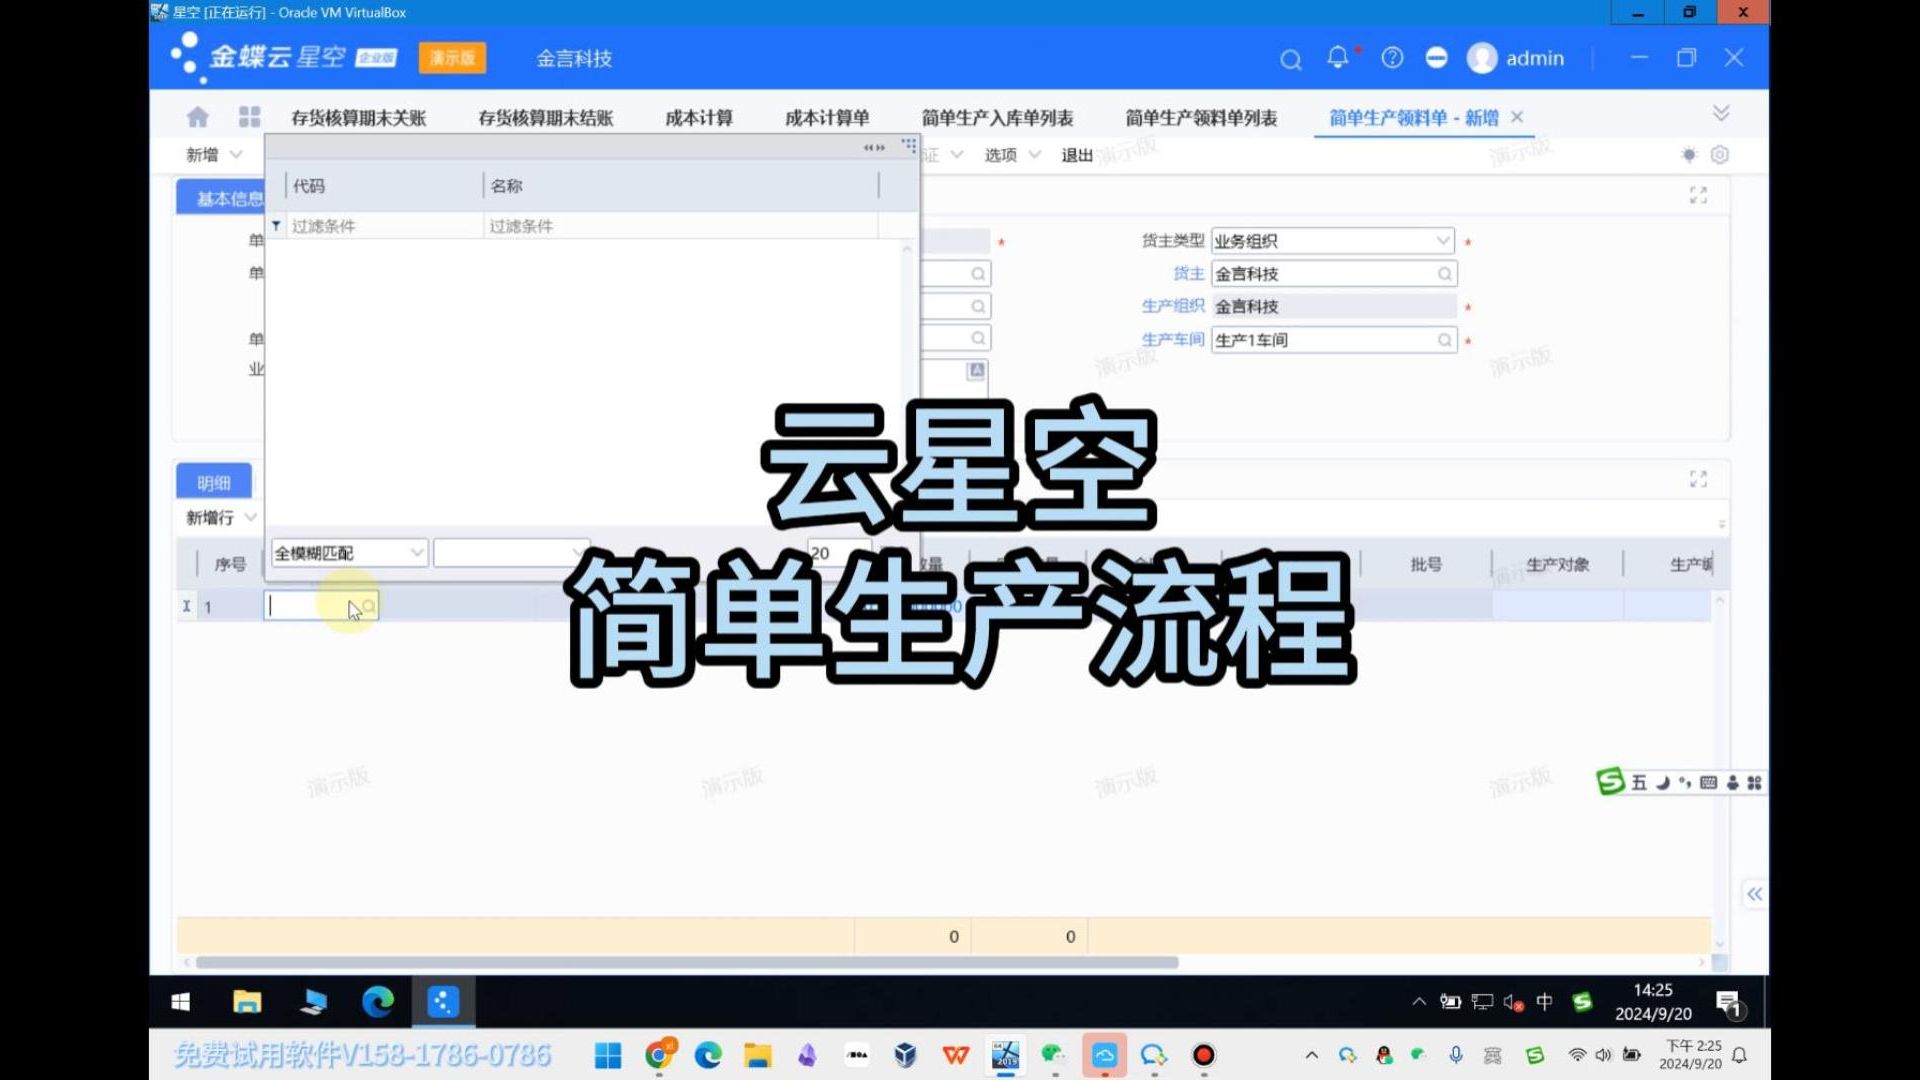Click the 货主 field label link
The image size is (1920, 1080).
1188,274
